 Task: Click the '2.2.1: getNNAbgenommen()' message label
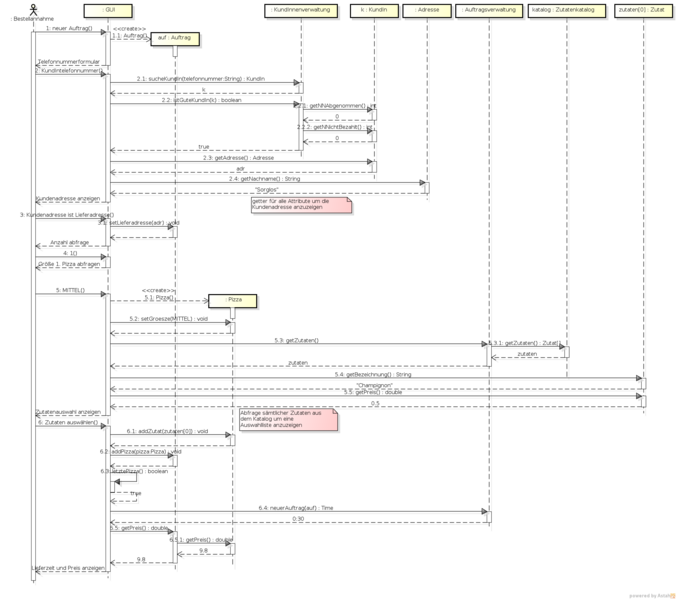[337, 106]
